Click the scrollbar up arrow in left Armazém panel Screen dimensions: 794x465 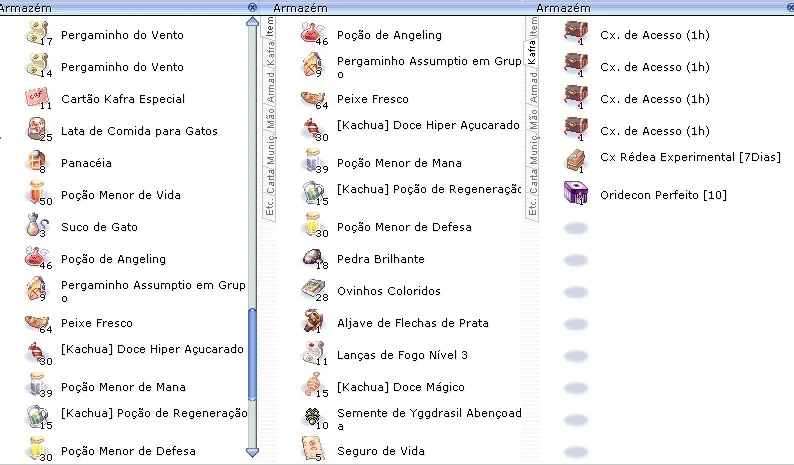252,21
